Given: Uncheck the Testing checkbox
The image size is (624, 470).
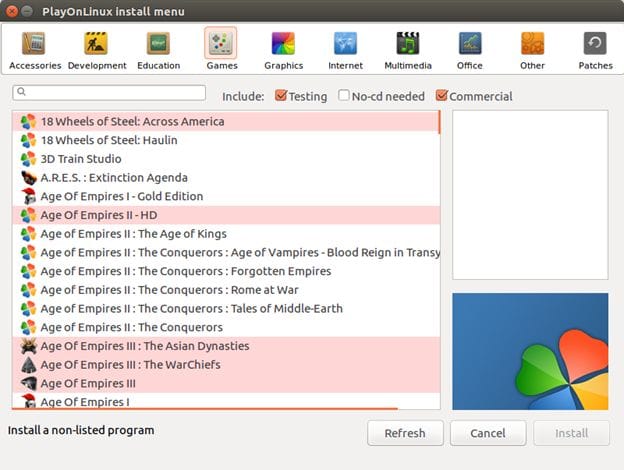Looking at the screenshot, I should 281,96.
